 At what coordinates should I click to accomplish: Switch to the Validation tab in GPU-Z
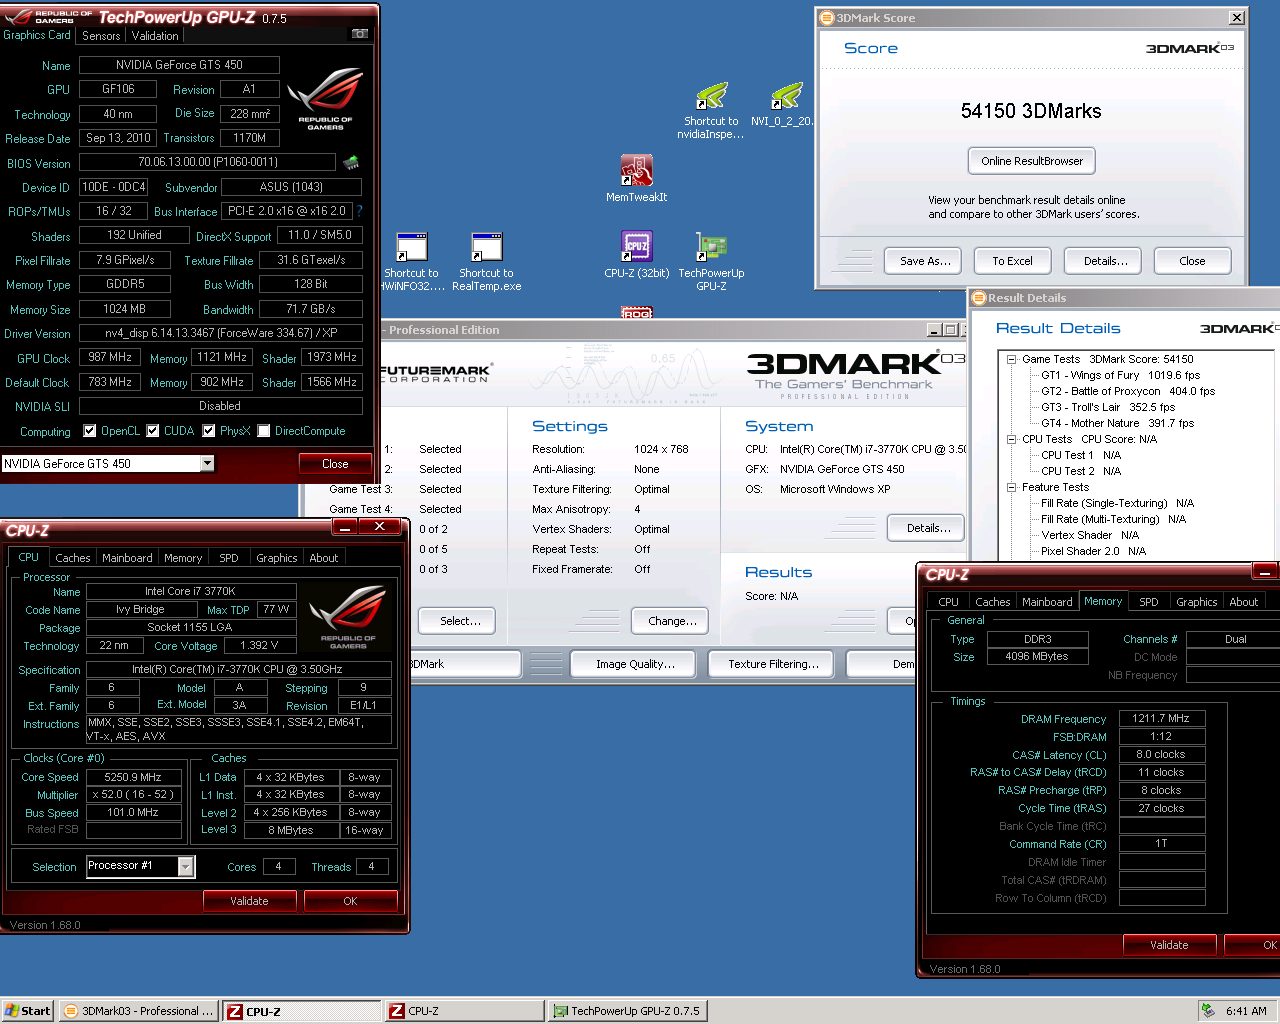155,35
